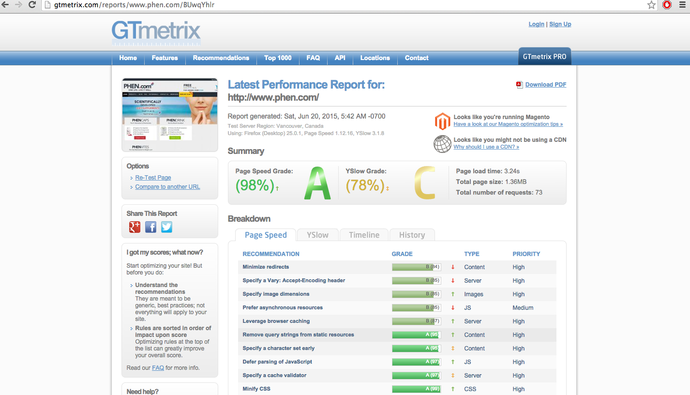Click the Download PDF link
This screenshot has height=395, width=690.
[546, 84]
